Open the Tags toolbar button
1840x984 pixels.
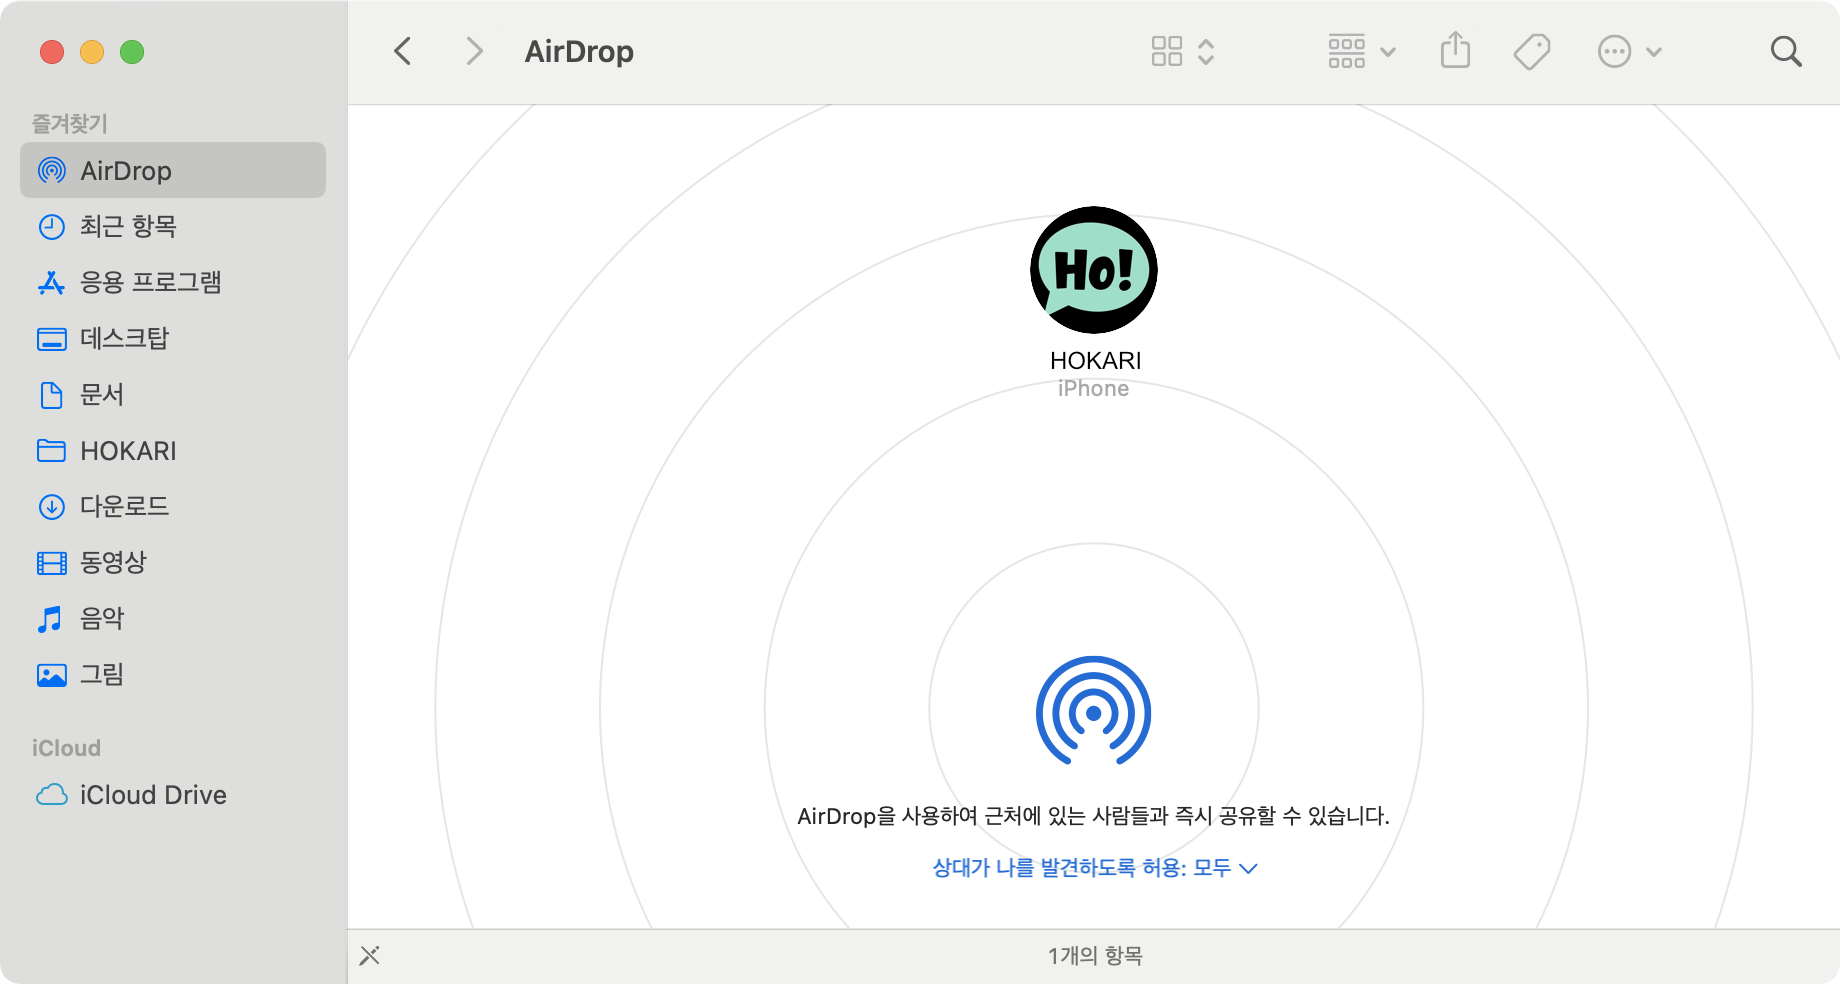click(x=1532, y=51)
